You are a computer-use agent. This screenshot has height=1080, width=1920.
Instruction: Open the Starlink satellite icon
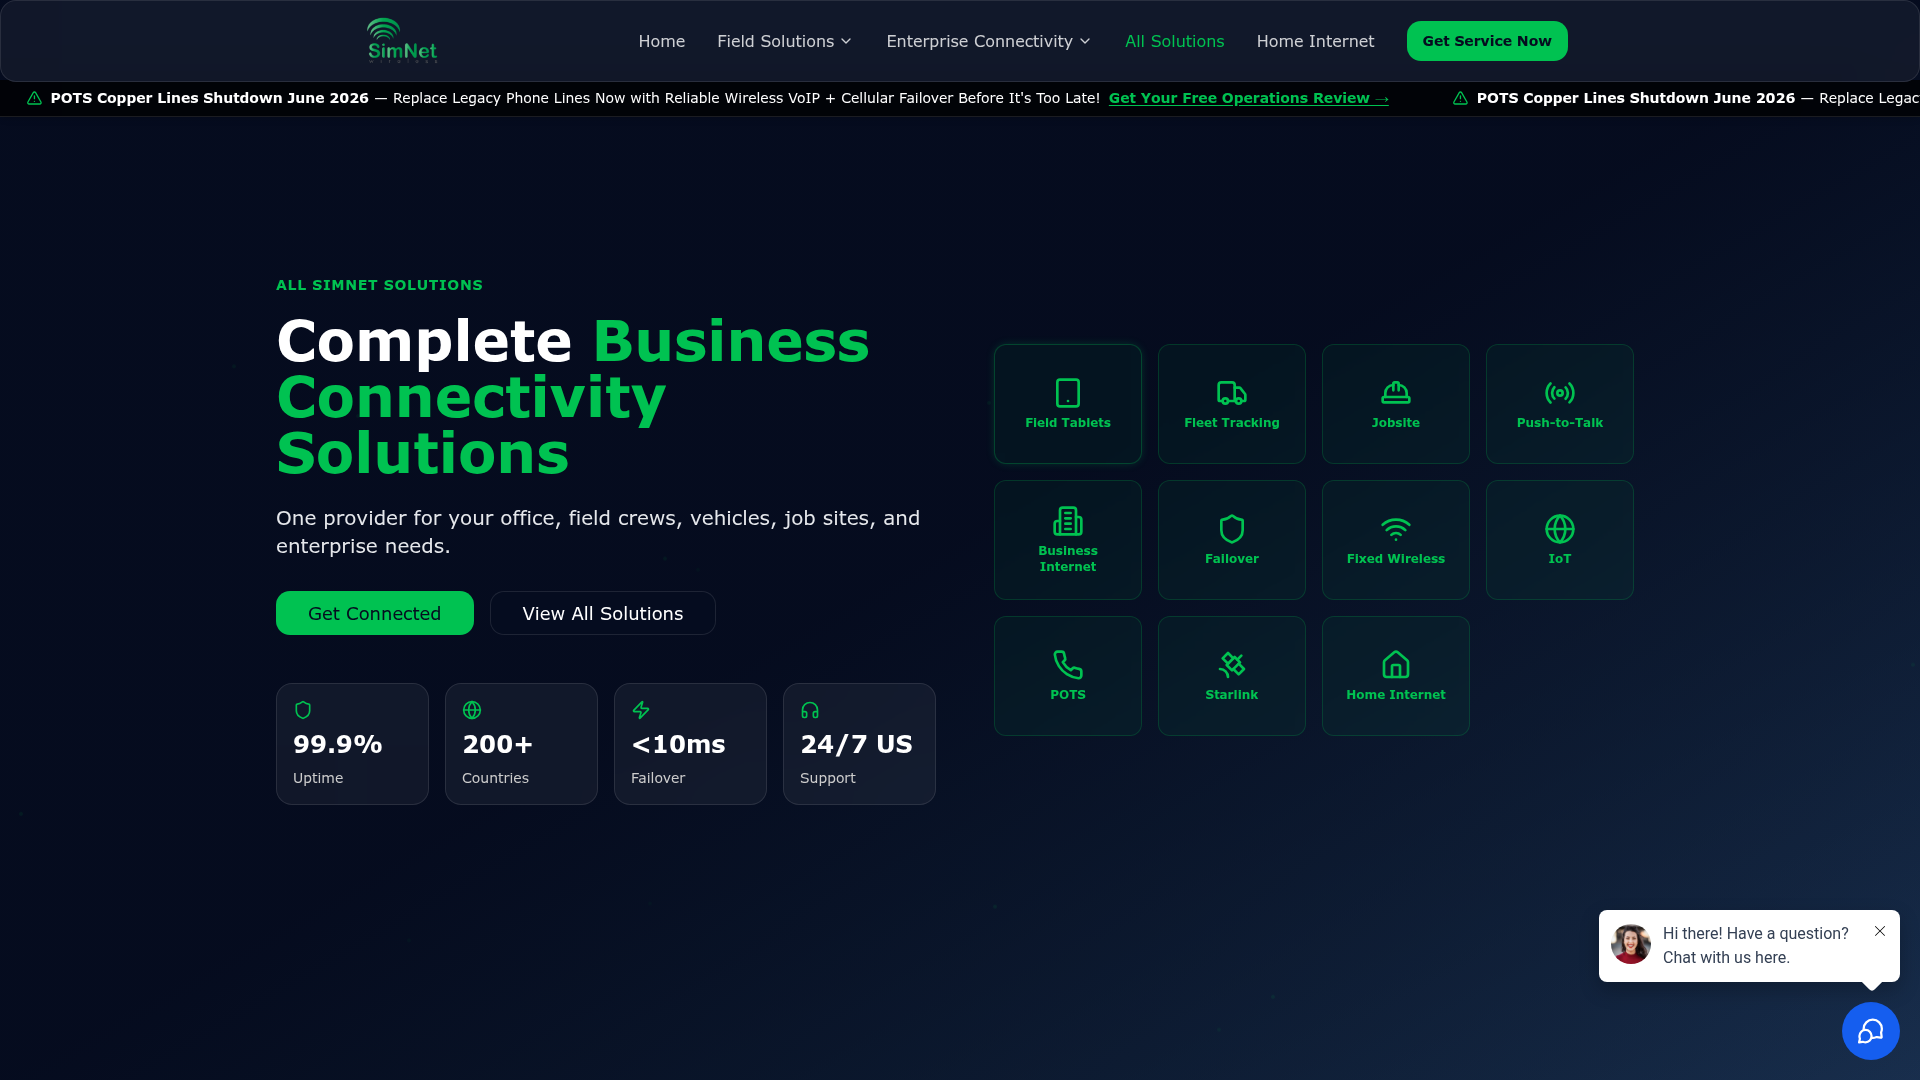click(1232, 665)
